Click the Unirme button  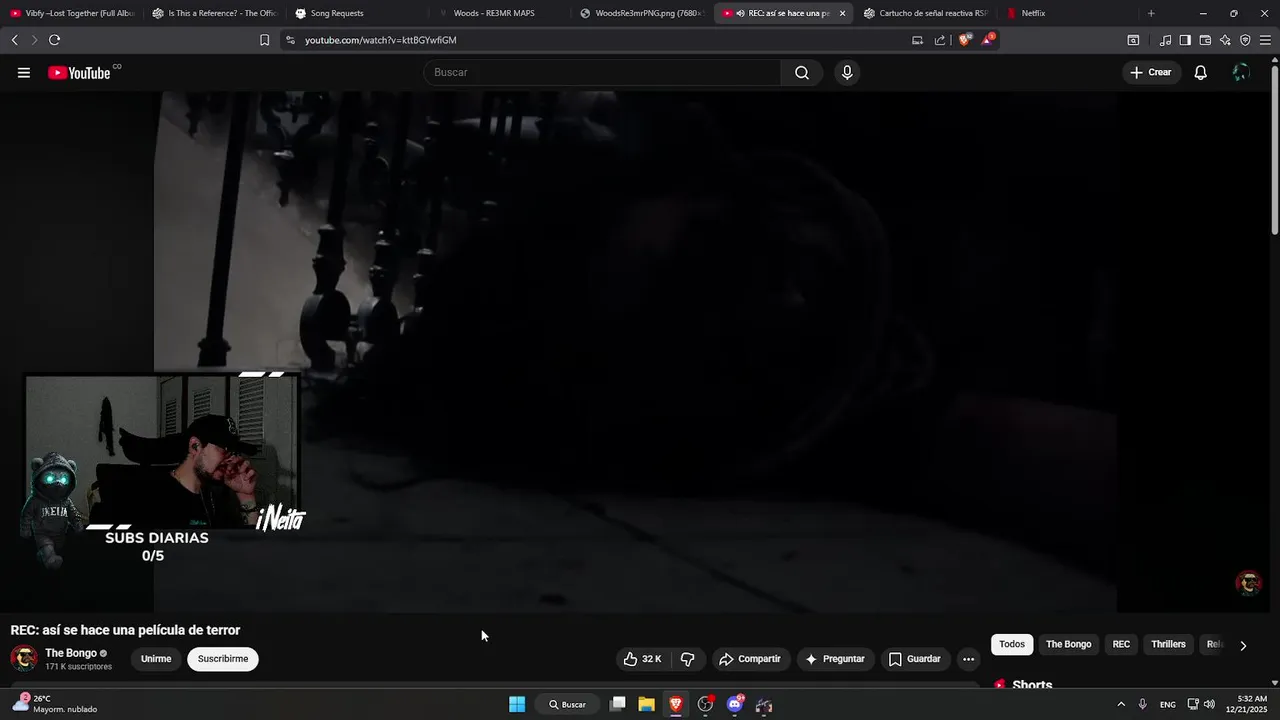point(156,659)
